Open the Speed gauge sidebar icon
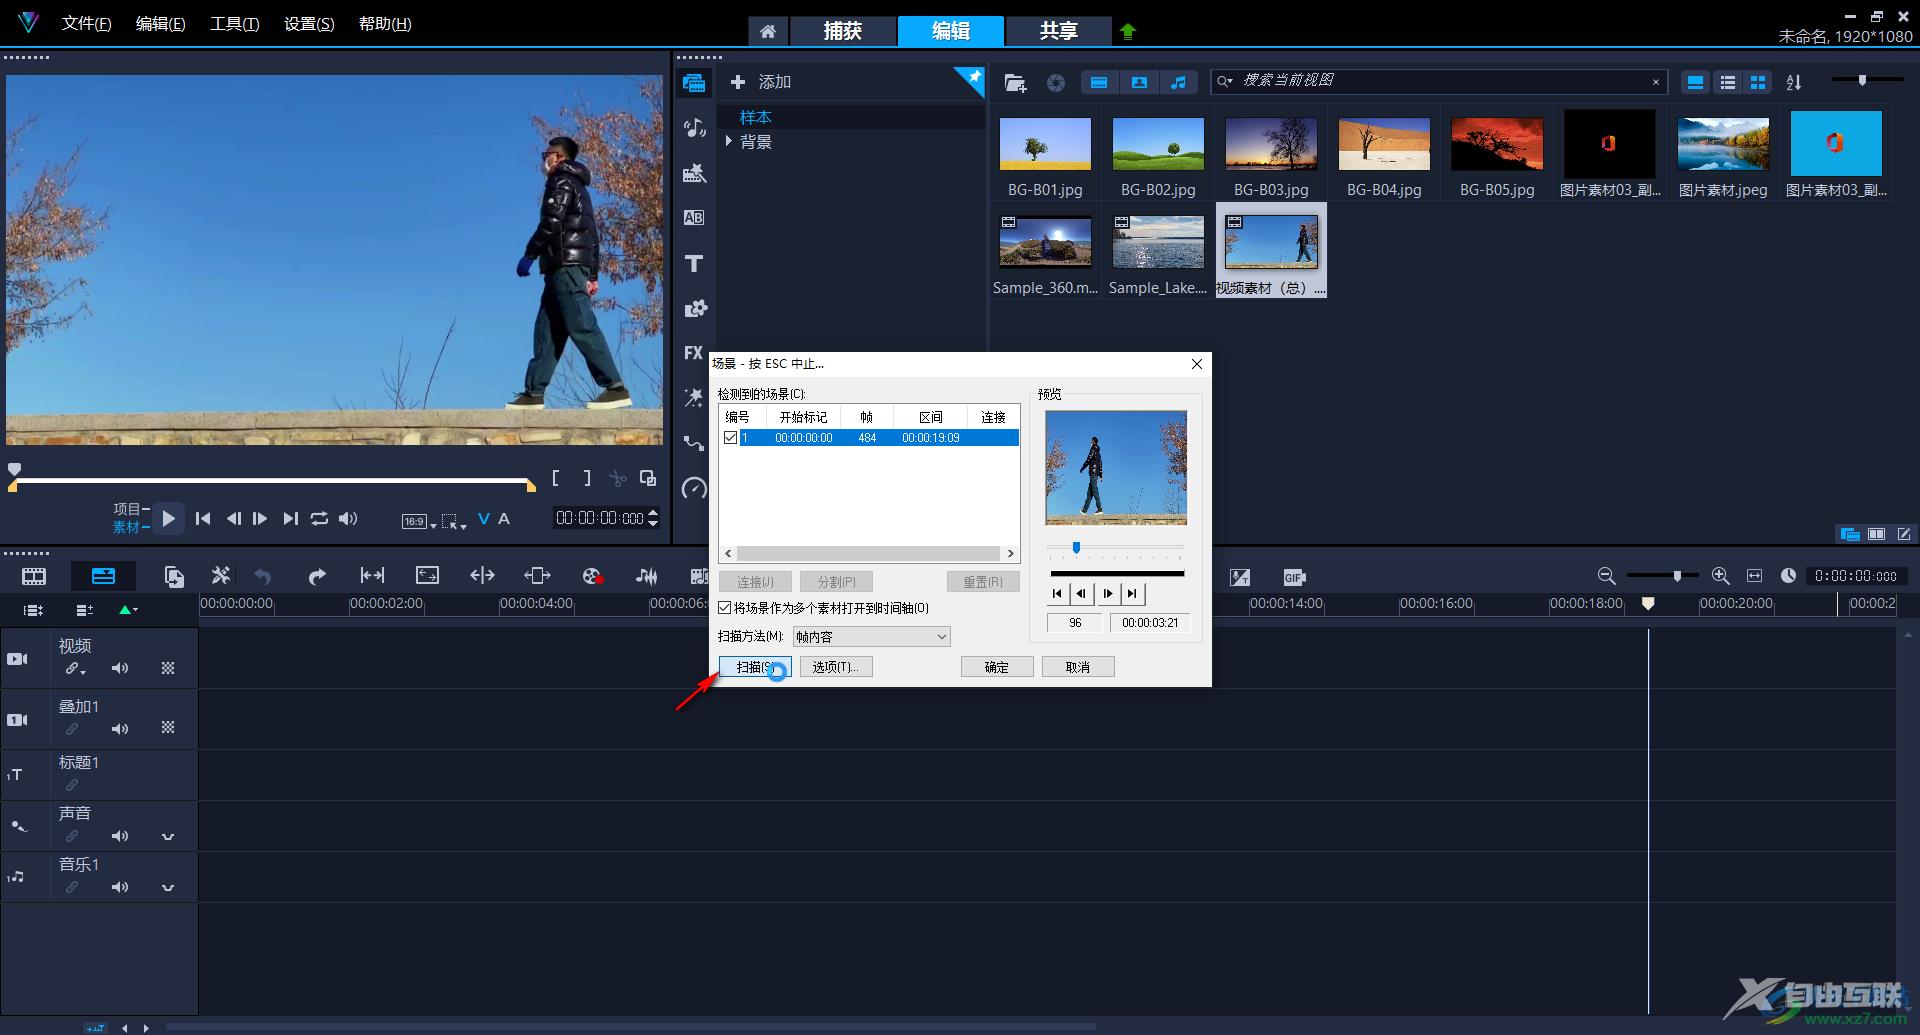 (x=694, y=488)
